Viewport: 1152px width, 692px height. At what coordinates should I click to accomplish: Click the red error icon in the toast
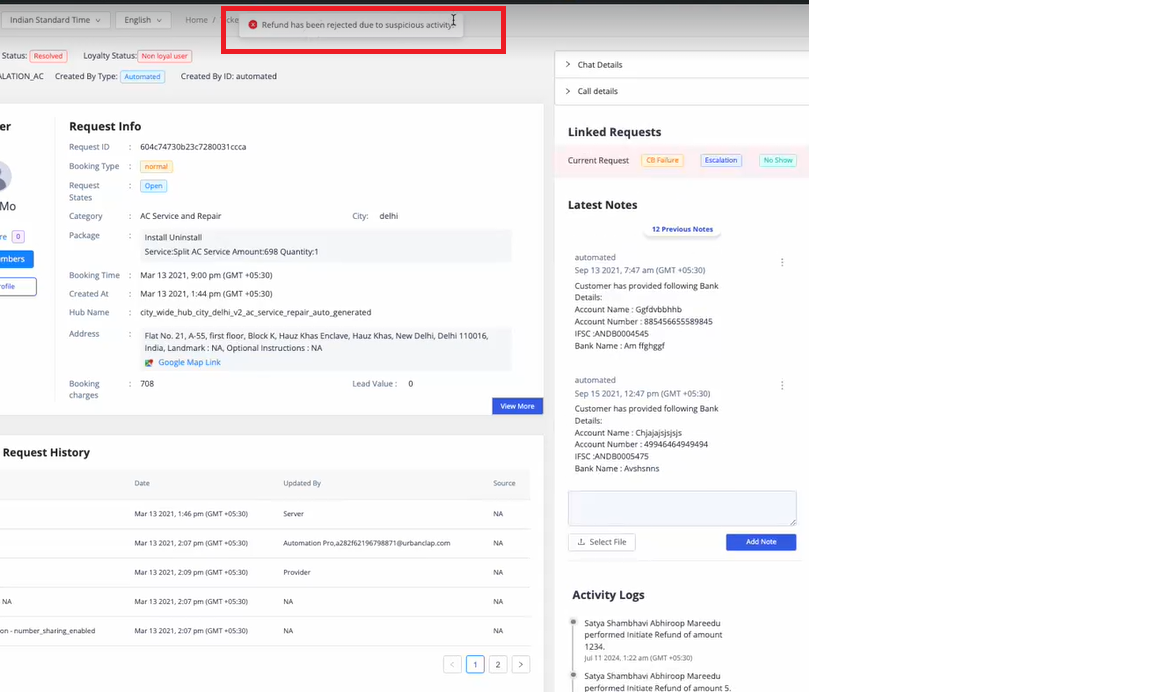tap(253, 25)
